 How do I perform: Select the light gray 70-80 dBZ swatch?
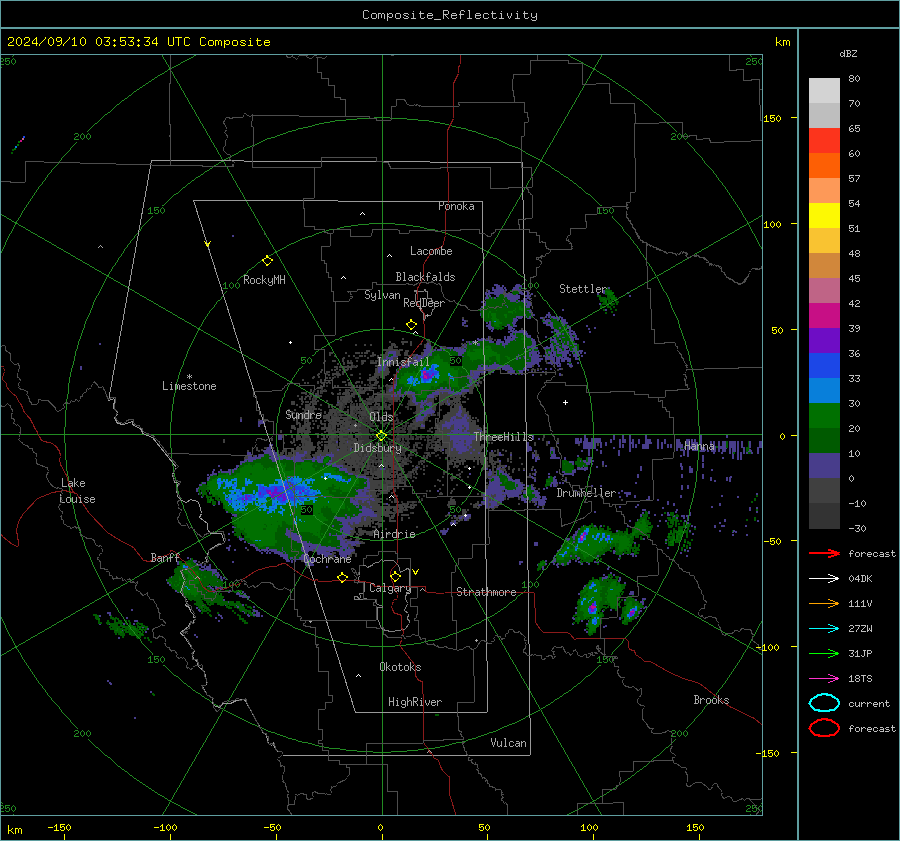pyautogui.click(x=824, y=91)
